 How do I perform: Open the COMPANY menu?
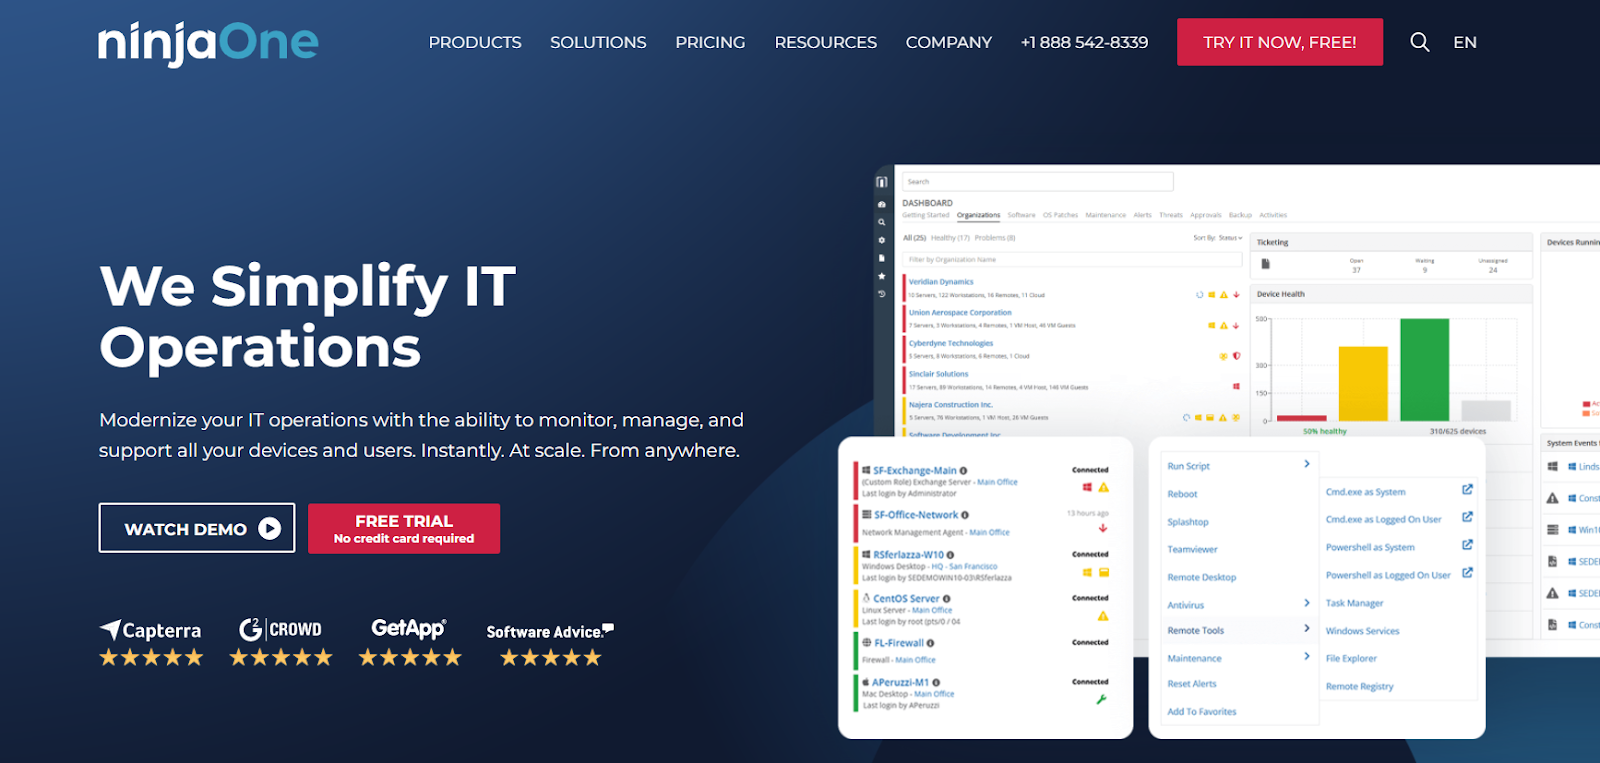pyautogui.click(x=949, y=42)
